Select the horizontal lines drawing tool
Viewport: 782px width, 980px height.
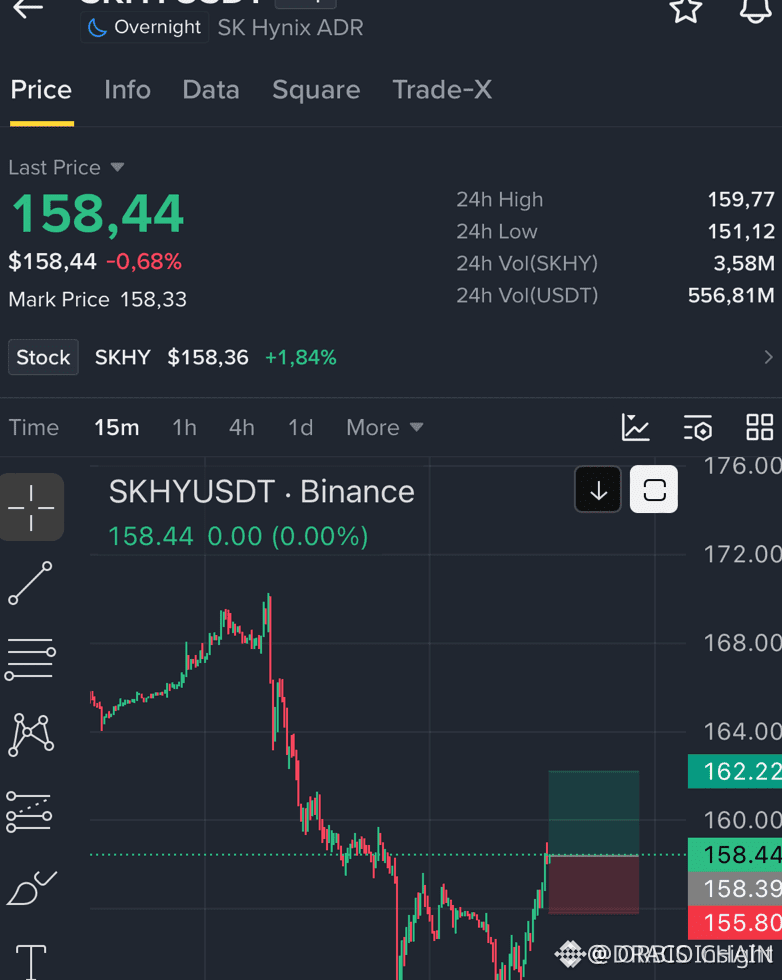pos(30,659)
